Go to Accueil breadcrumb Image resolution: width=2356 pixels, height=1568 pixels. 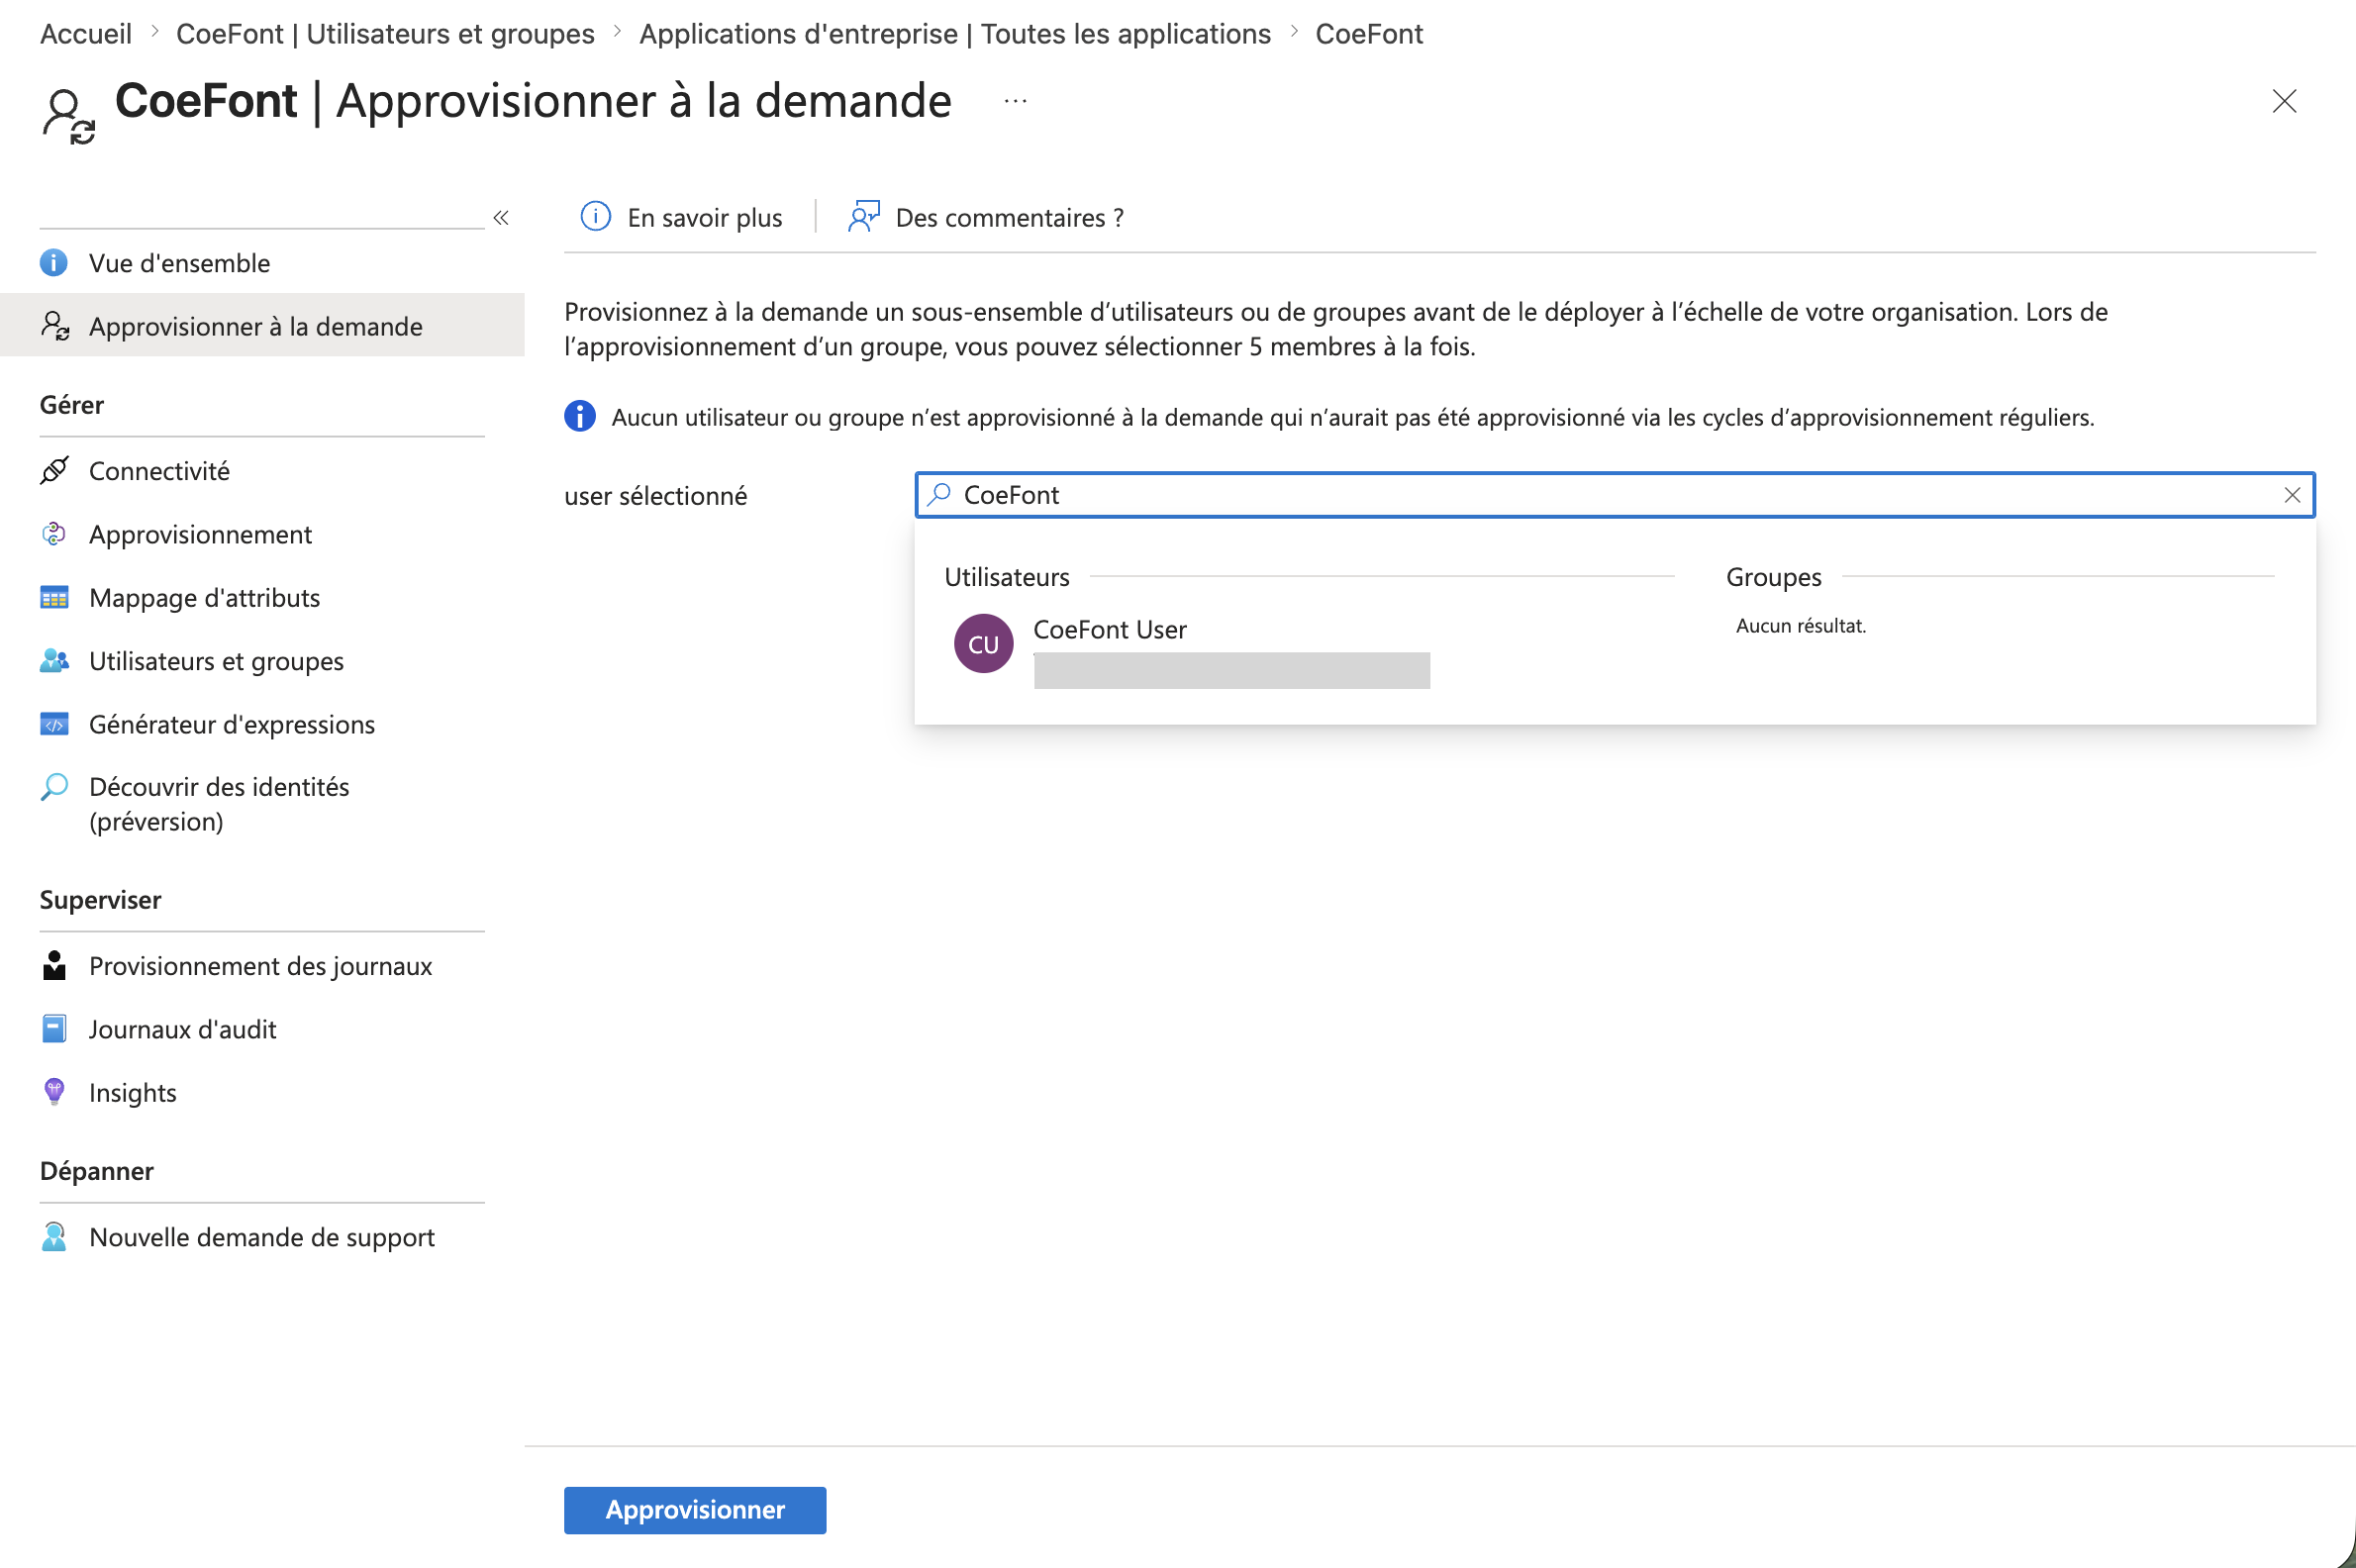pyautogui.click(x=86, y=34)
